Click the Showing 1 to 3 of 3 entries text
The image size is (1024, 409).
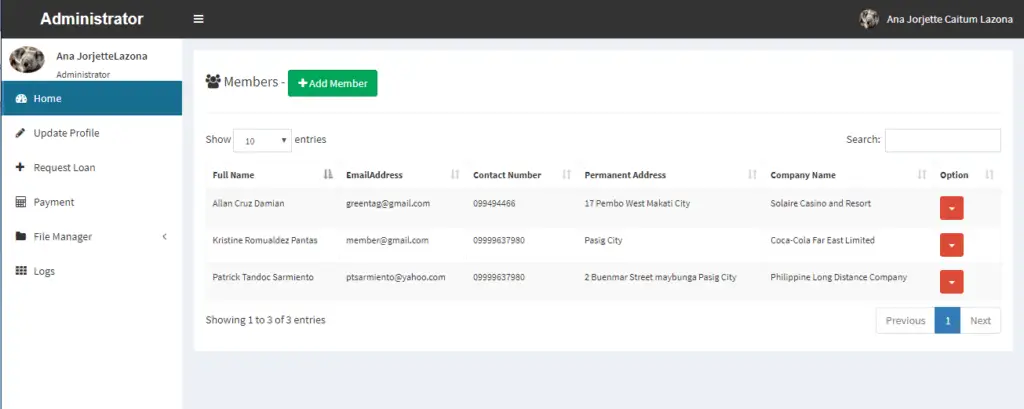pyautogui.click(x=265, y=319)
